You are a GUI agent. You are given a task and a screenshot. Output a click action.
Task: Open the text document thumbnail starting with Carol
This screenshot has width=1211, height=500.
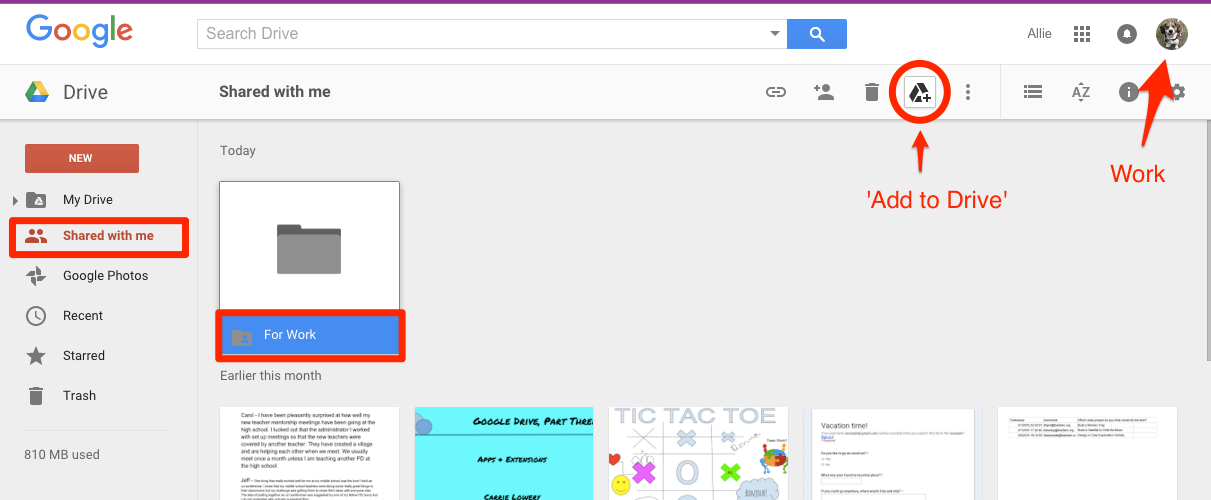point(310,453)
